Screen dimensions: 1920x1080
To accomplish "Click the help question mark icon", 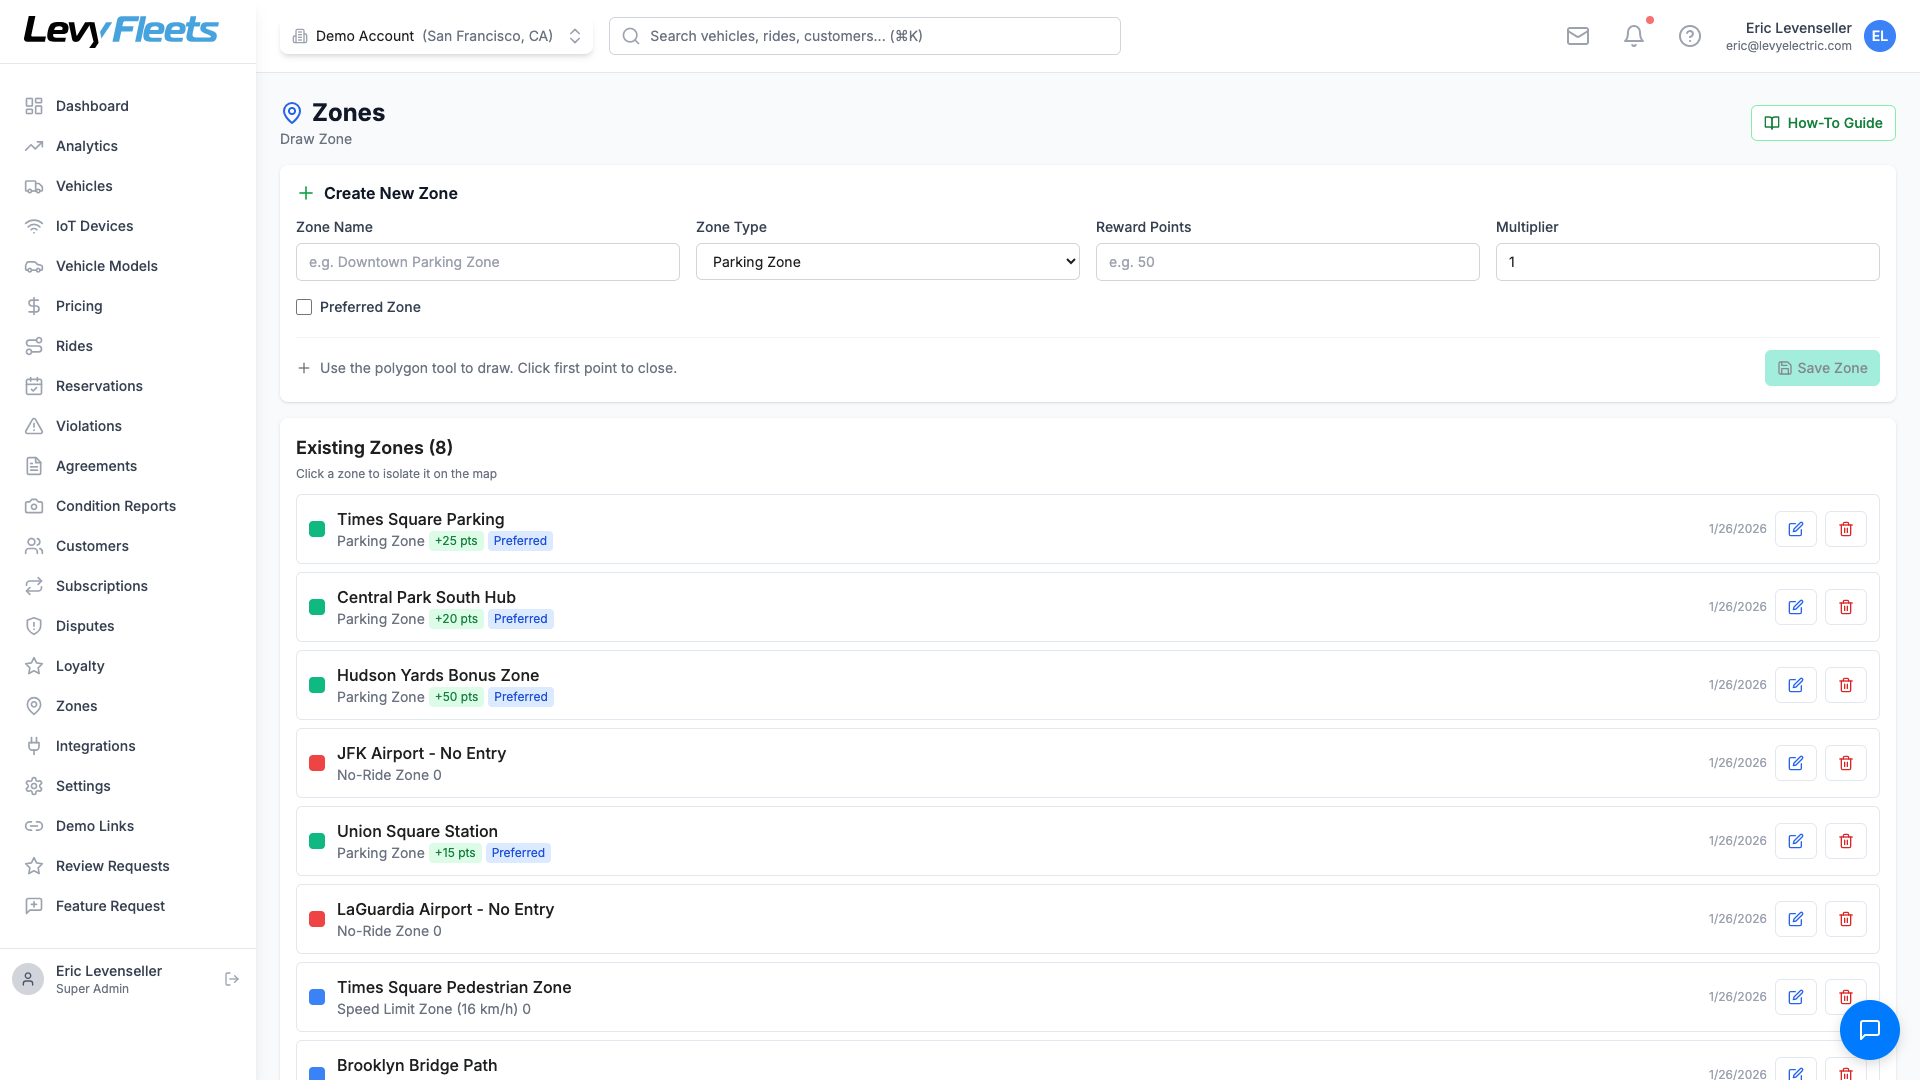I will point(1690,36).
